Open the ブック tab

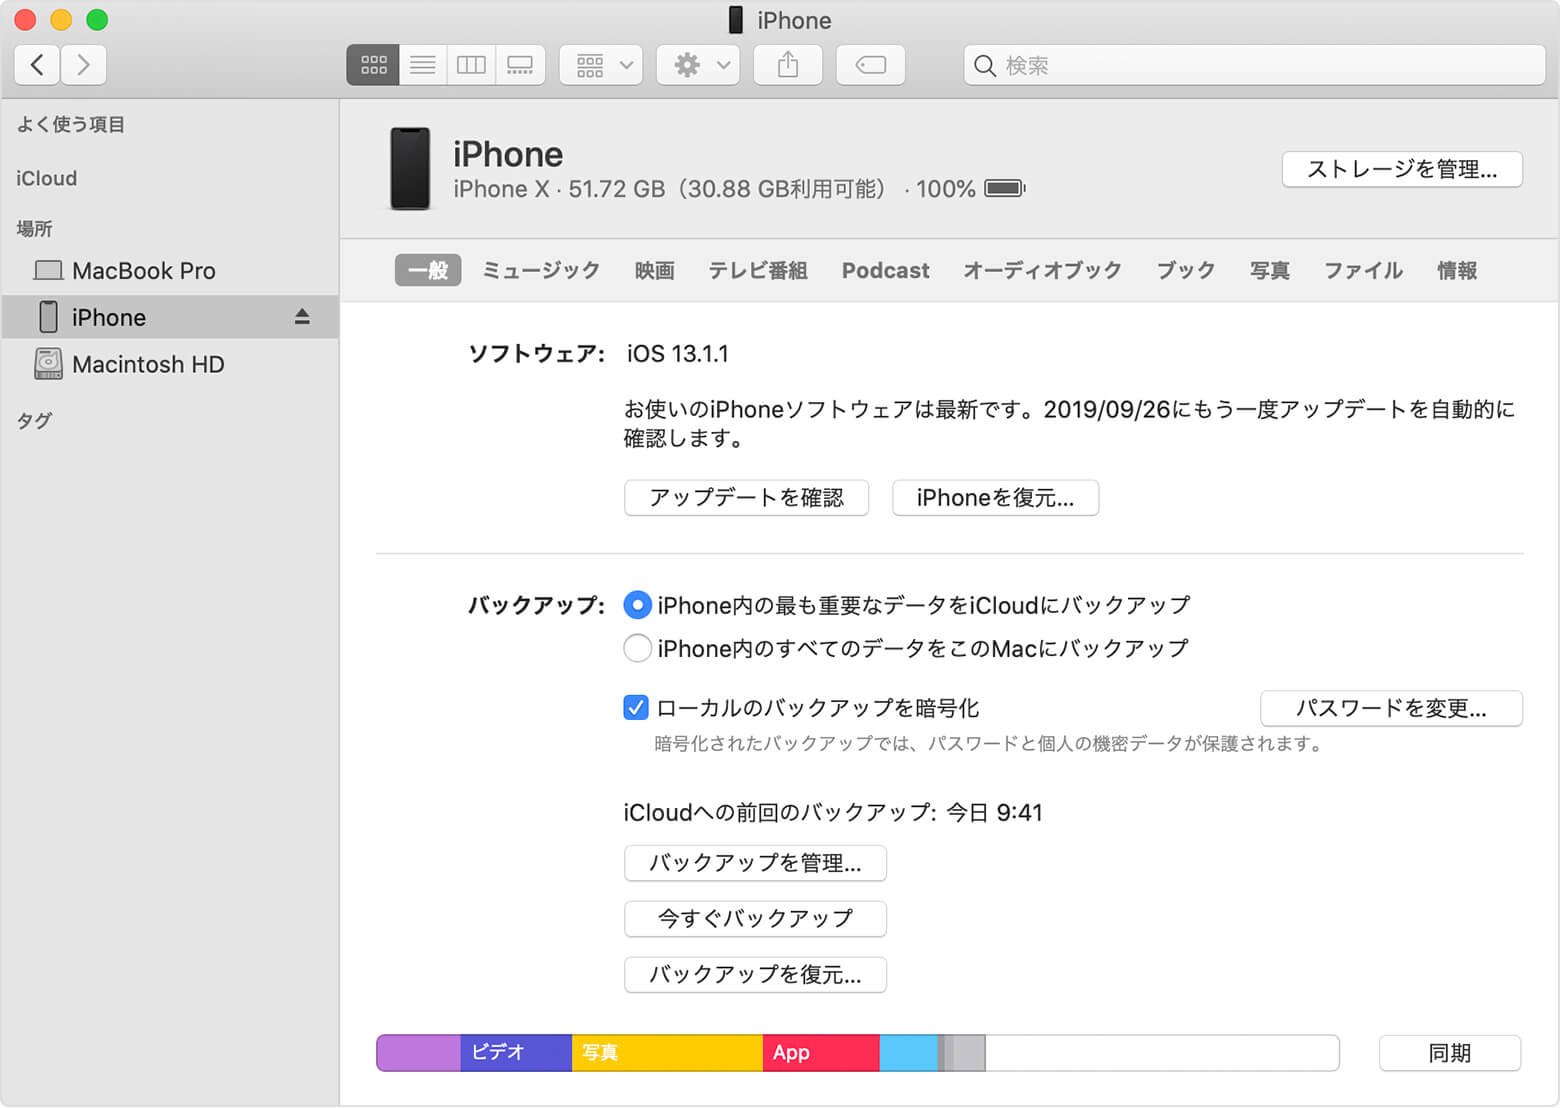[1186, 270]
